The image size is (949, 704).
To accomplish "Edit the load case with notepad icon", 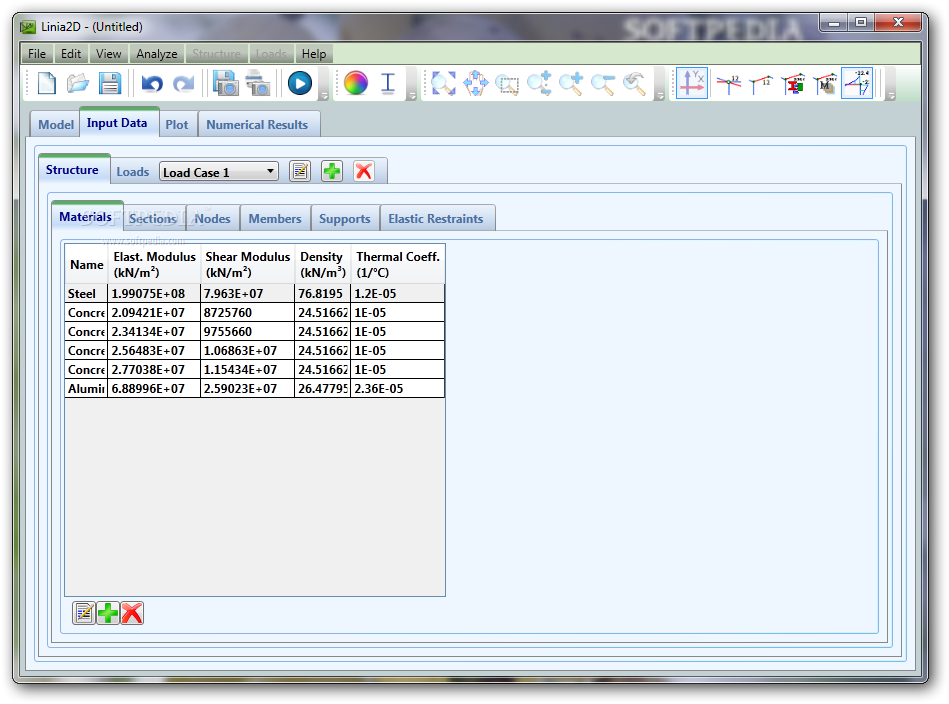I will 300,171.
